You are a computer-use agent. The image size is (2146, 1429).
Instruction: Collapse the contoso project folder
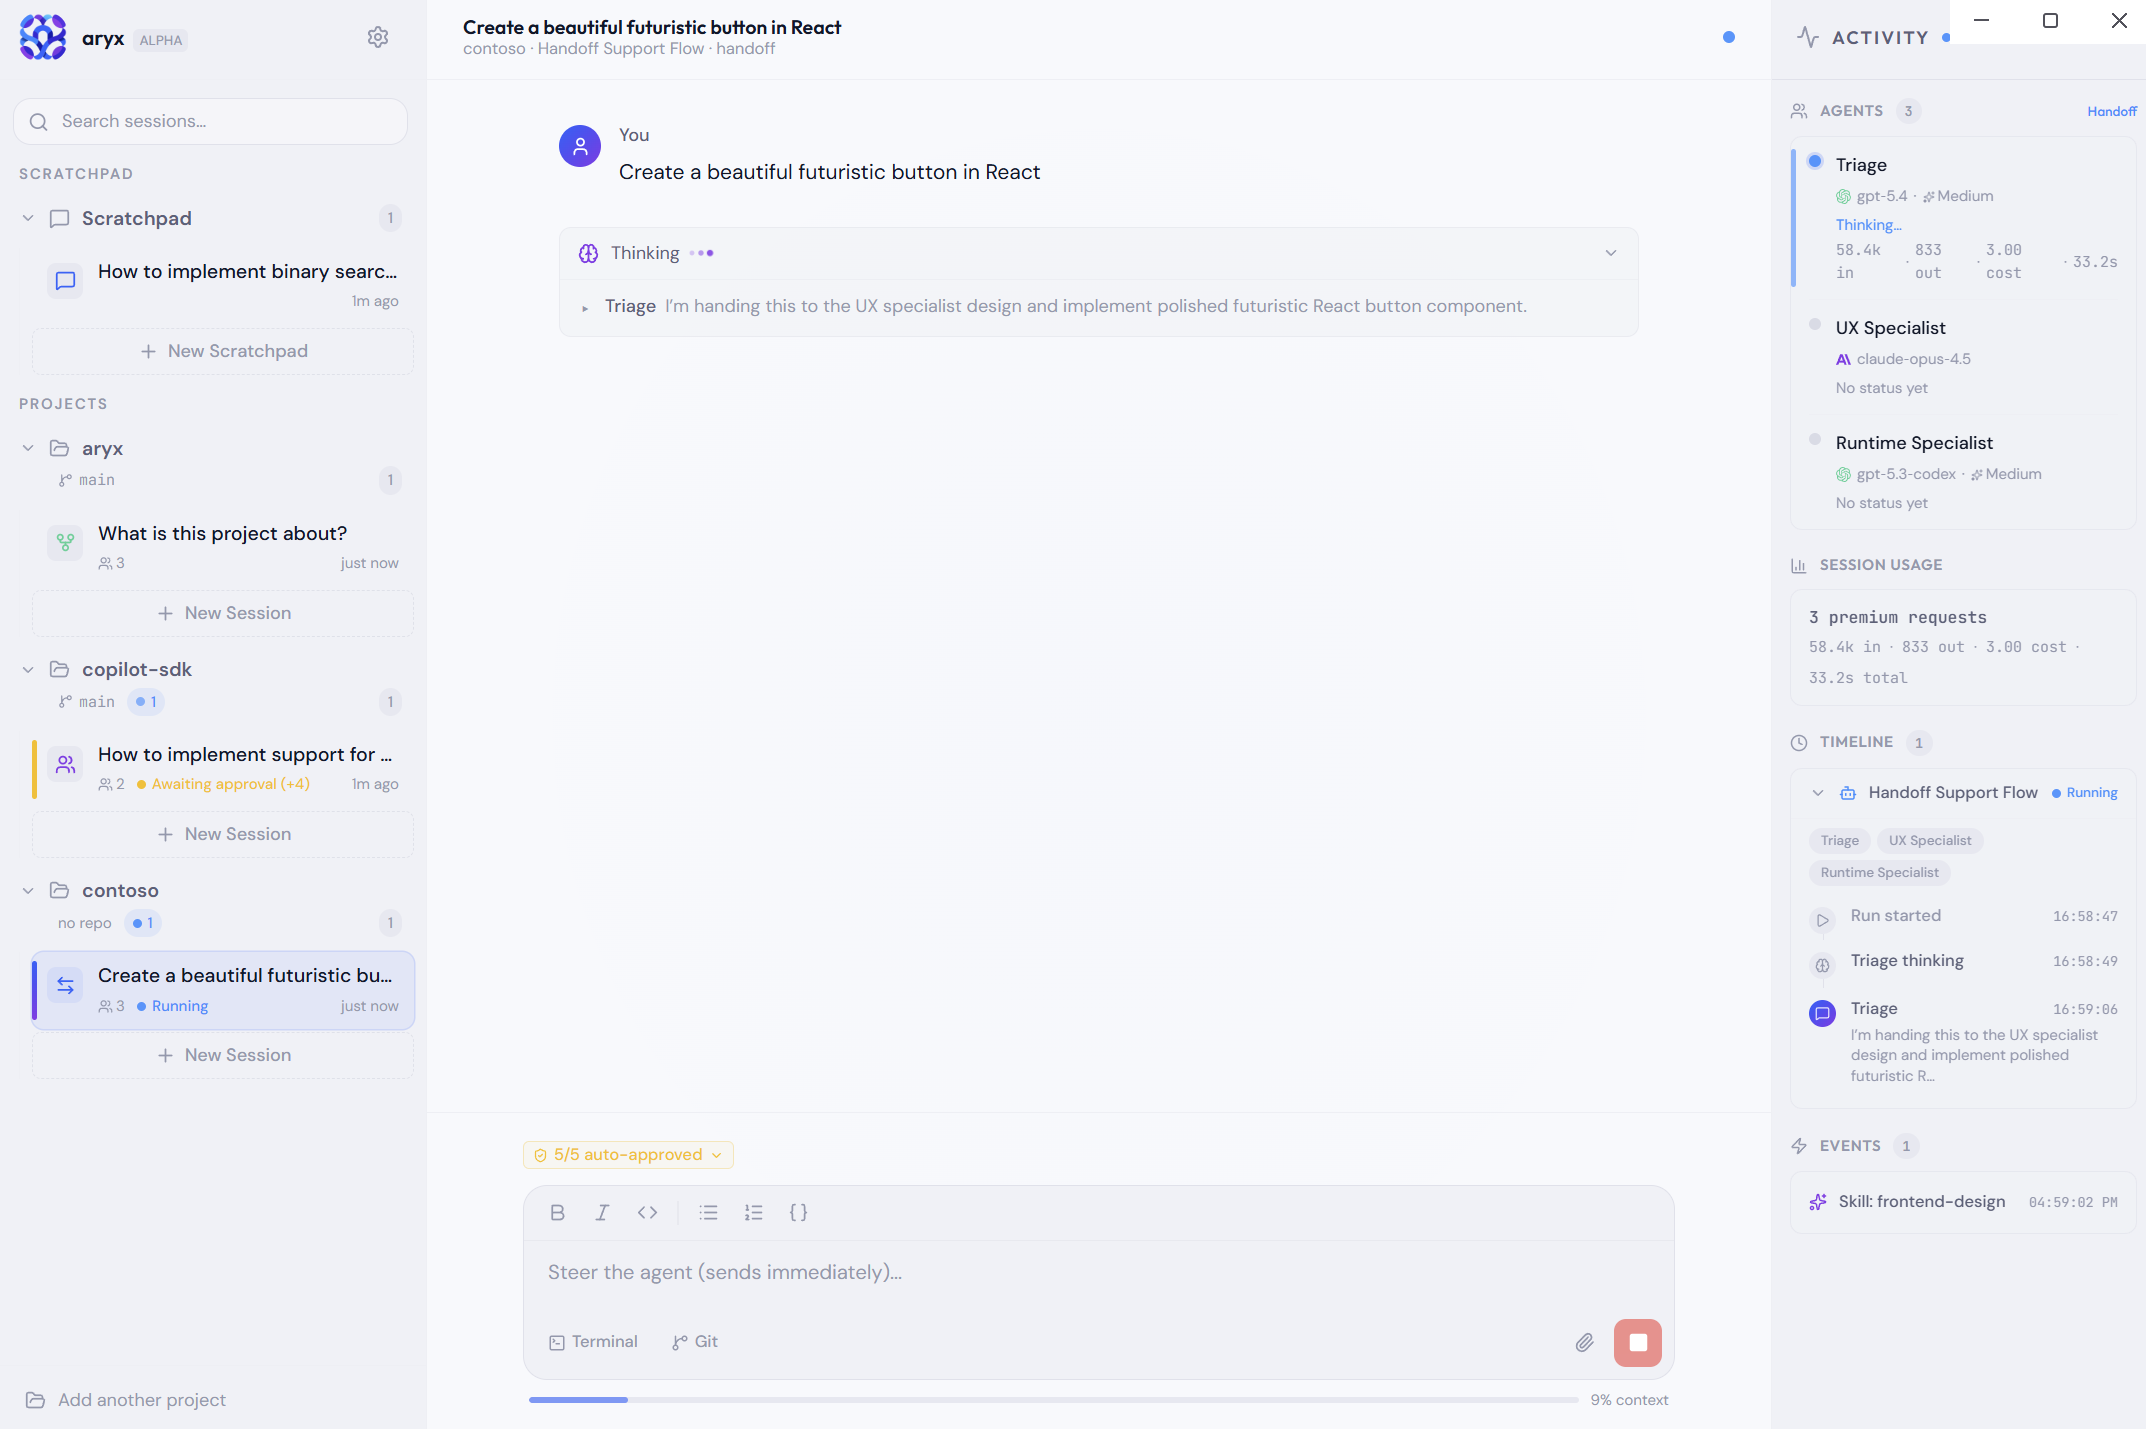click(28, 890)
